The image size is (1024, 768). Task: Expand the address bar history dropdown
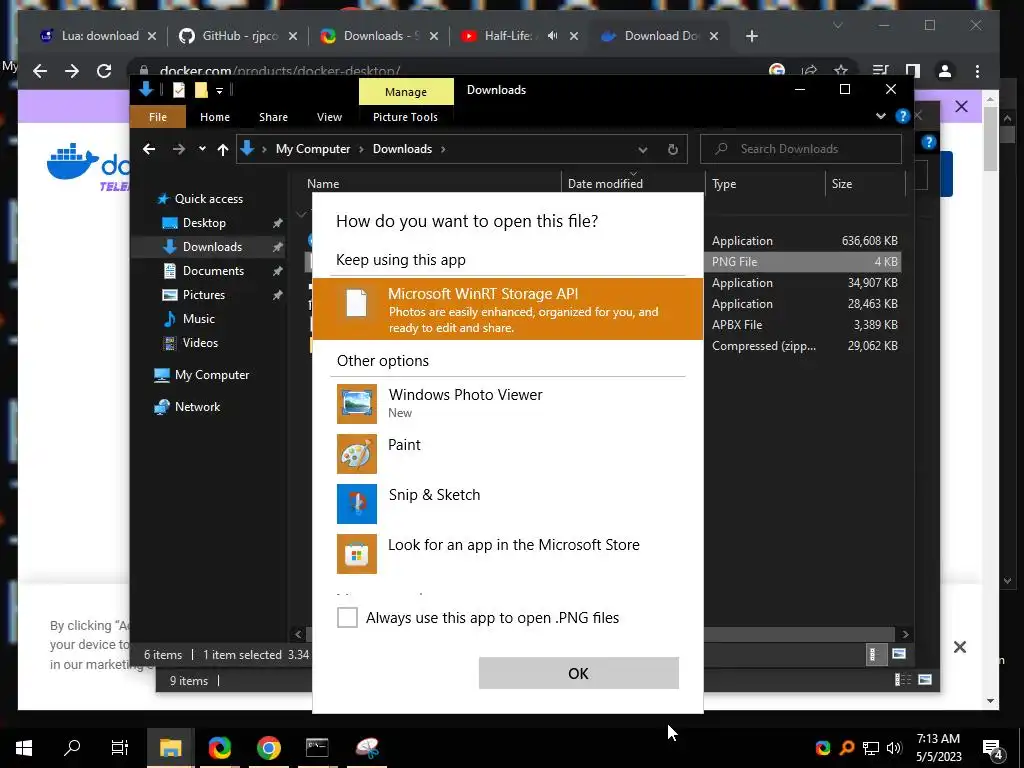pos(643,150)
